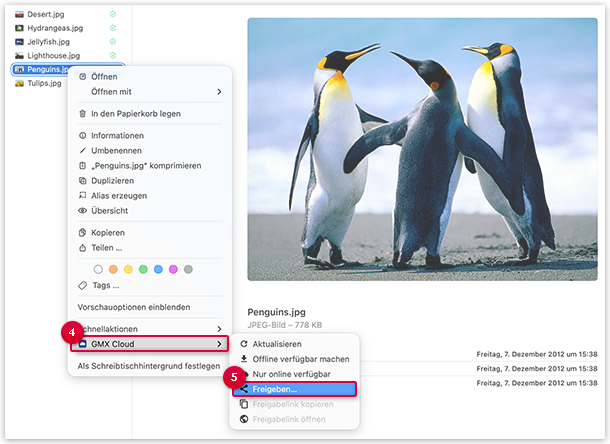Click the Nur online verfügbar cloud icon
Viewport: 610px width, 444px height.
[x=244, y=373]
